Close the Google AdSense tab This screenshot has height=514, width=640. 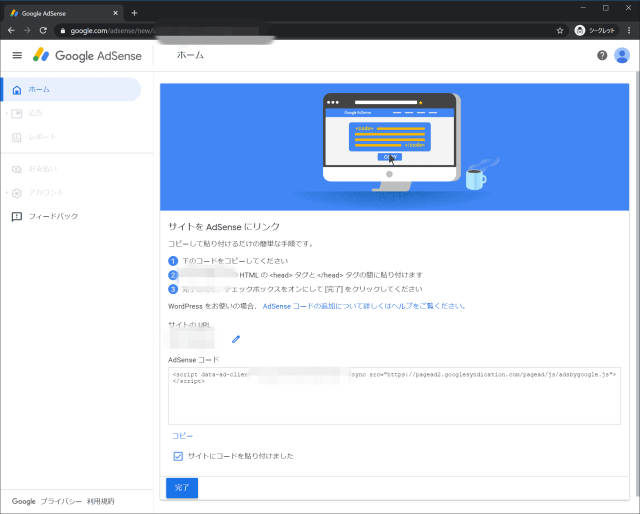(x=116, y=13)
